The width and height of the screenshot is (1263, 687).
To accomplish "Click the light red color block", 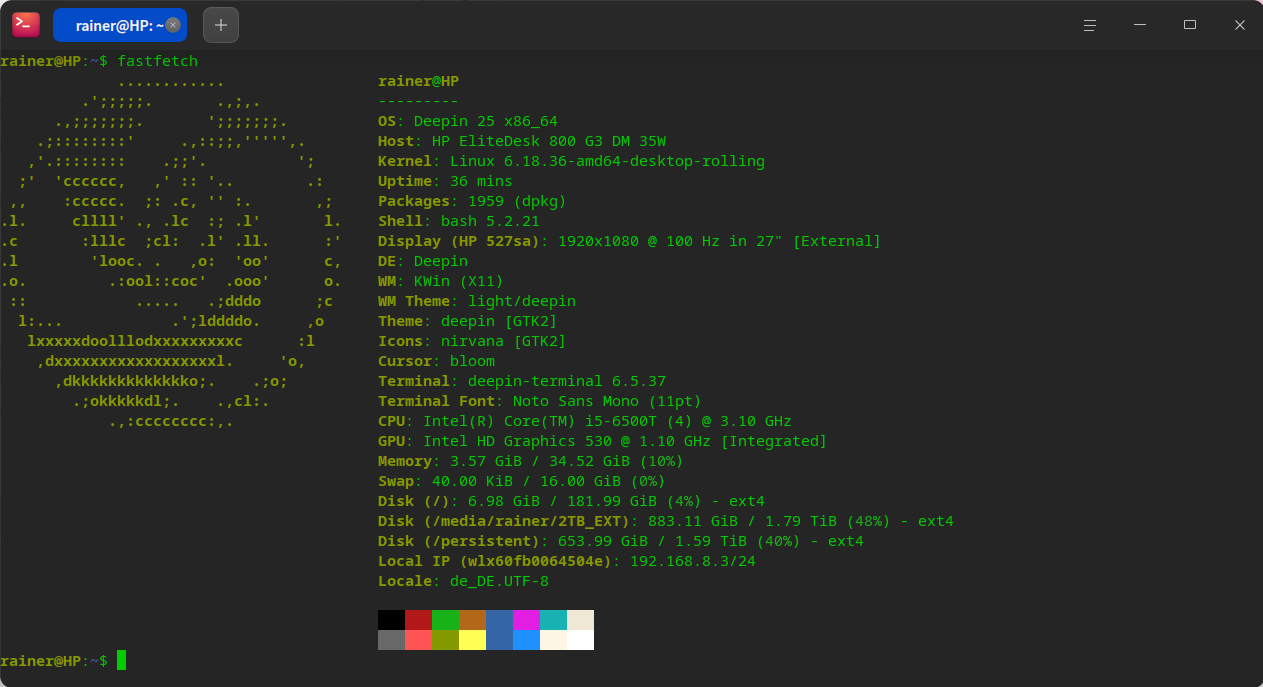I will click(x=418, y=640).
